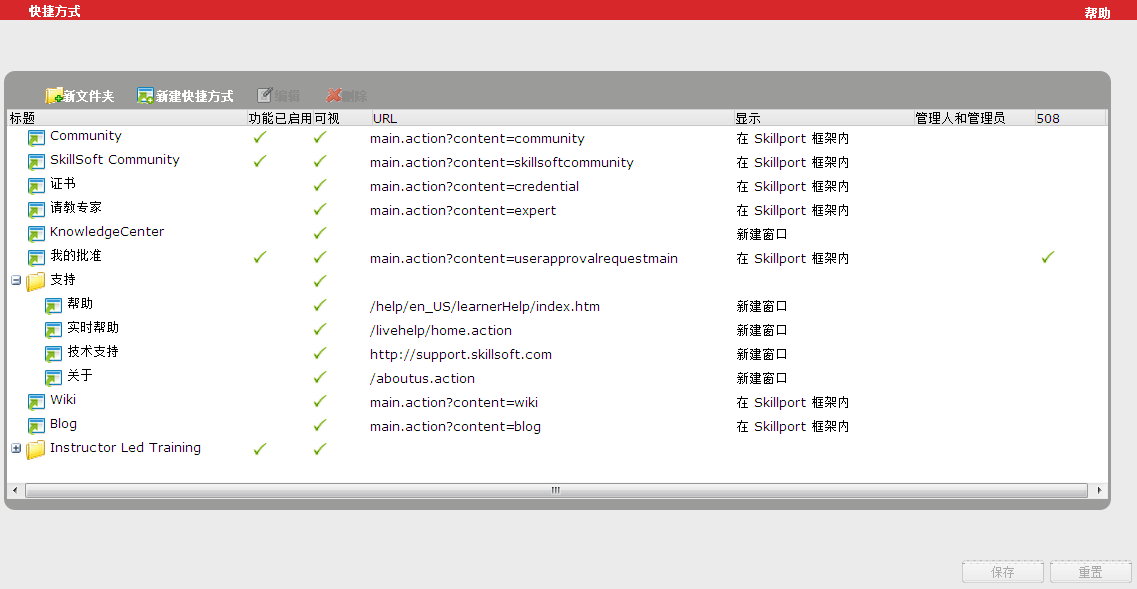Click the Instructor Led Training folder icon

click(36, 449)
